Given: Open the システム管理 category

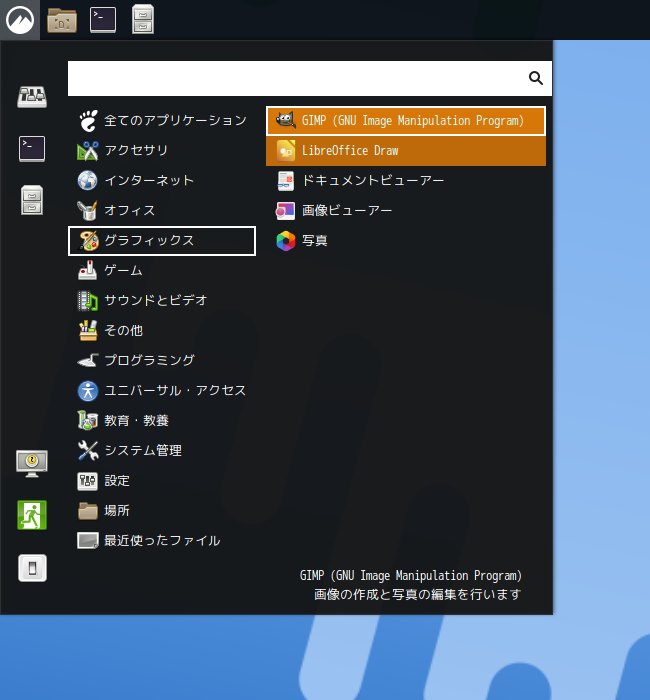Looking at the screenshot, I should coord(162,450).
